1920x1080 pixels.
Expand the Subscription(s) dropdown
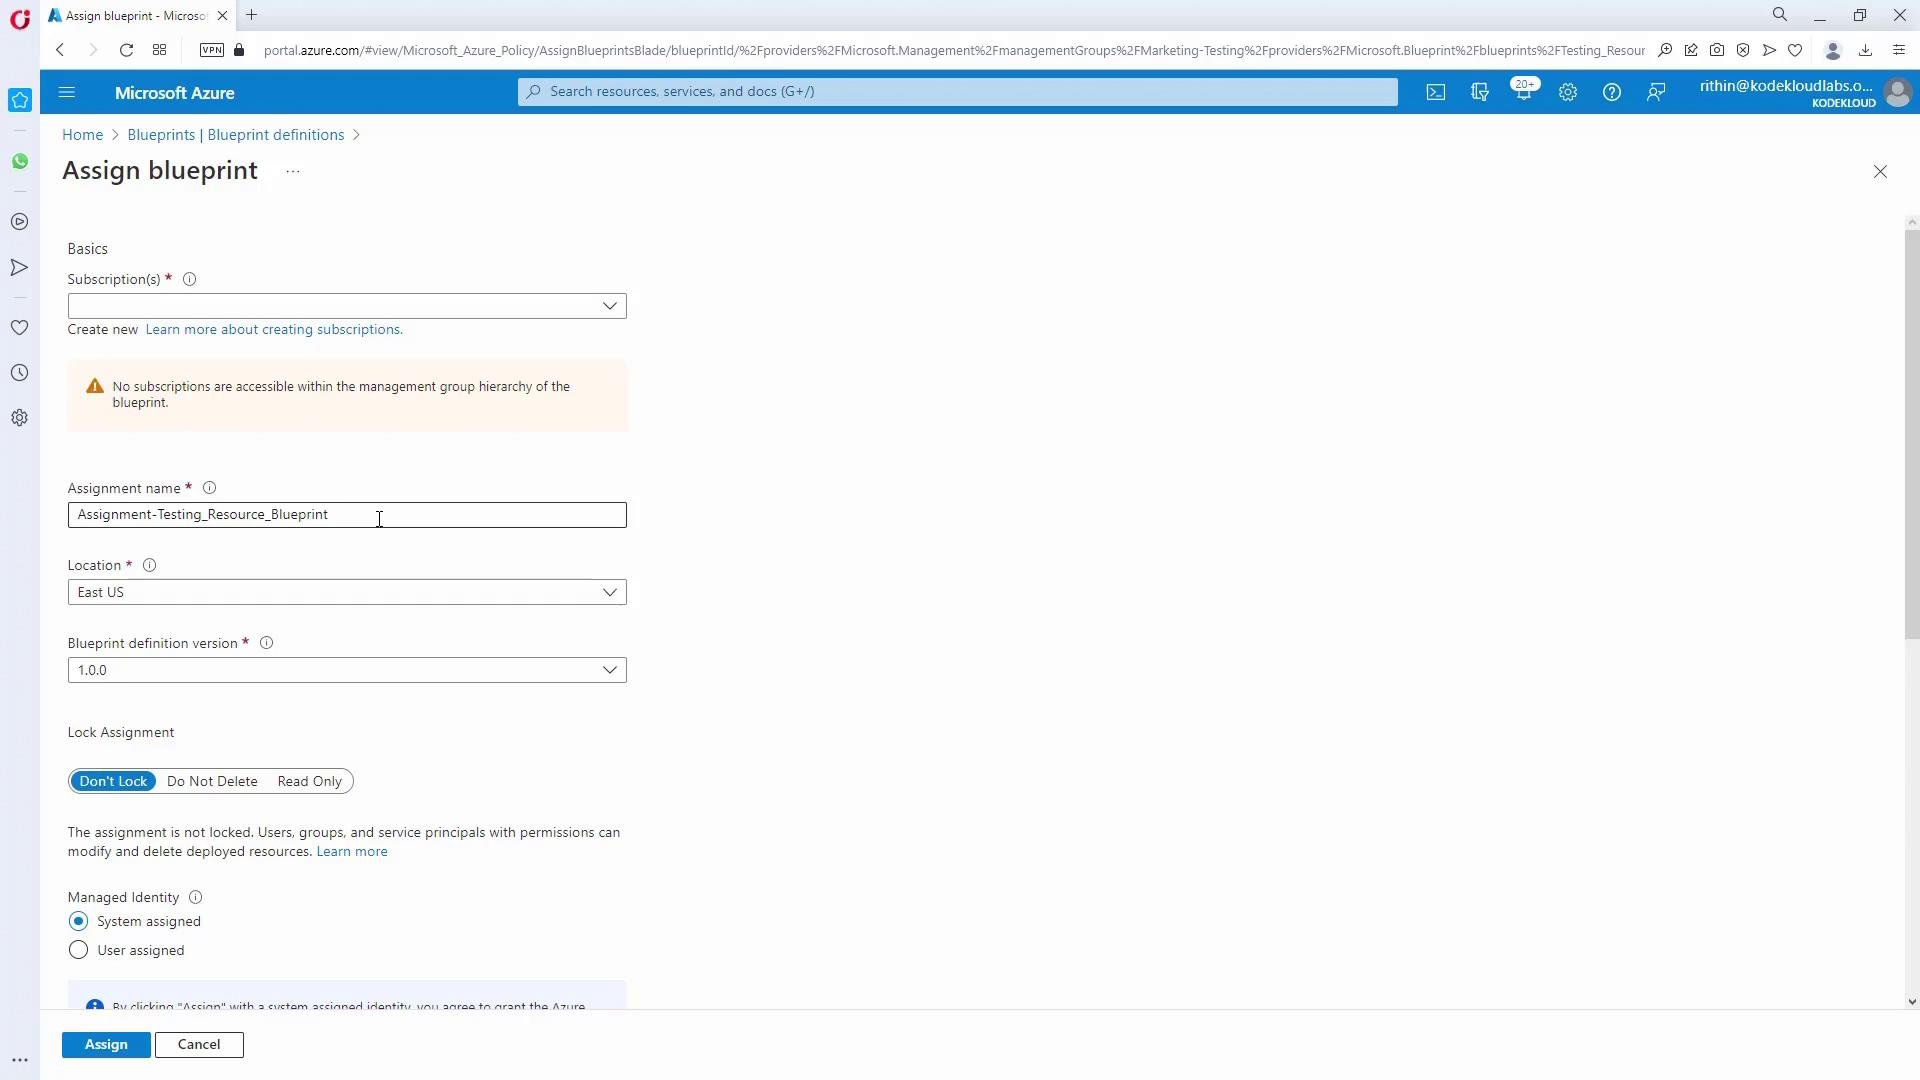tap(346, 306)
